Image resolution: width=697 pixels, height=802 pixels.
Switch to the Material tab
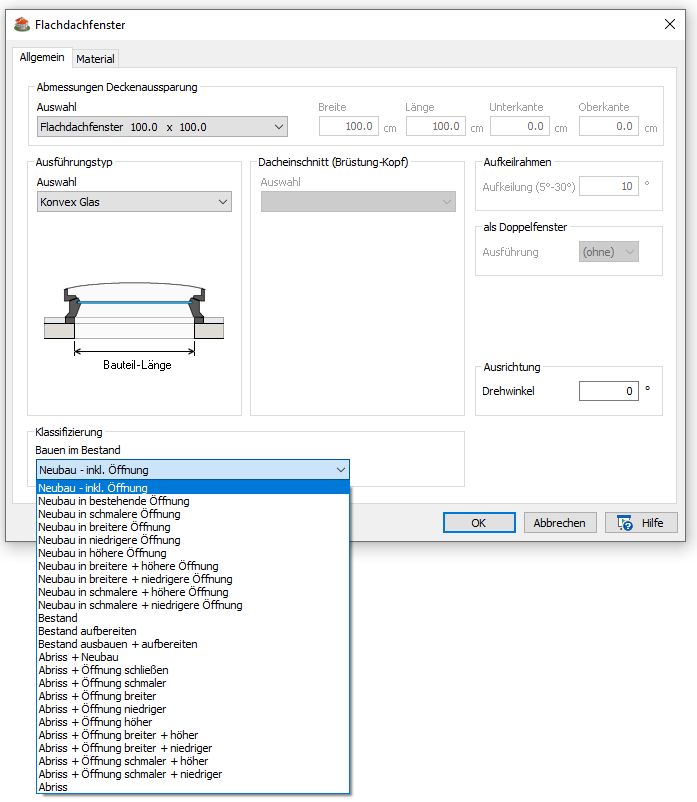(96, 59)
